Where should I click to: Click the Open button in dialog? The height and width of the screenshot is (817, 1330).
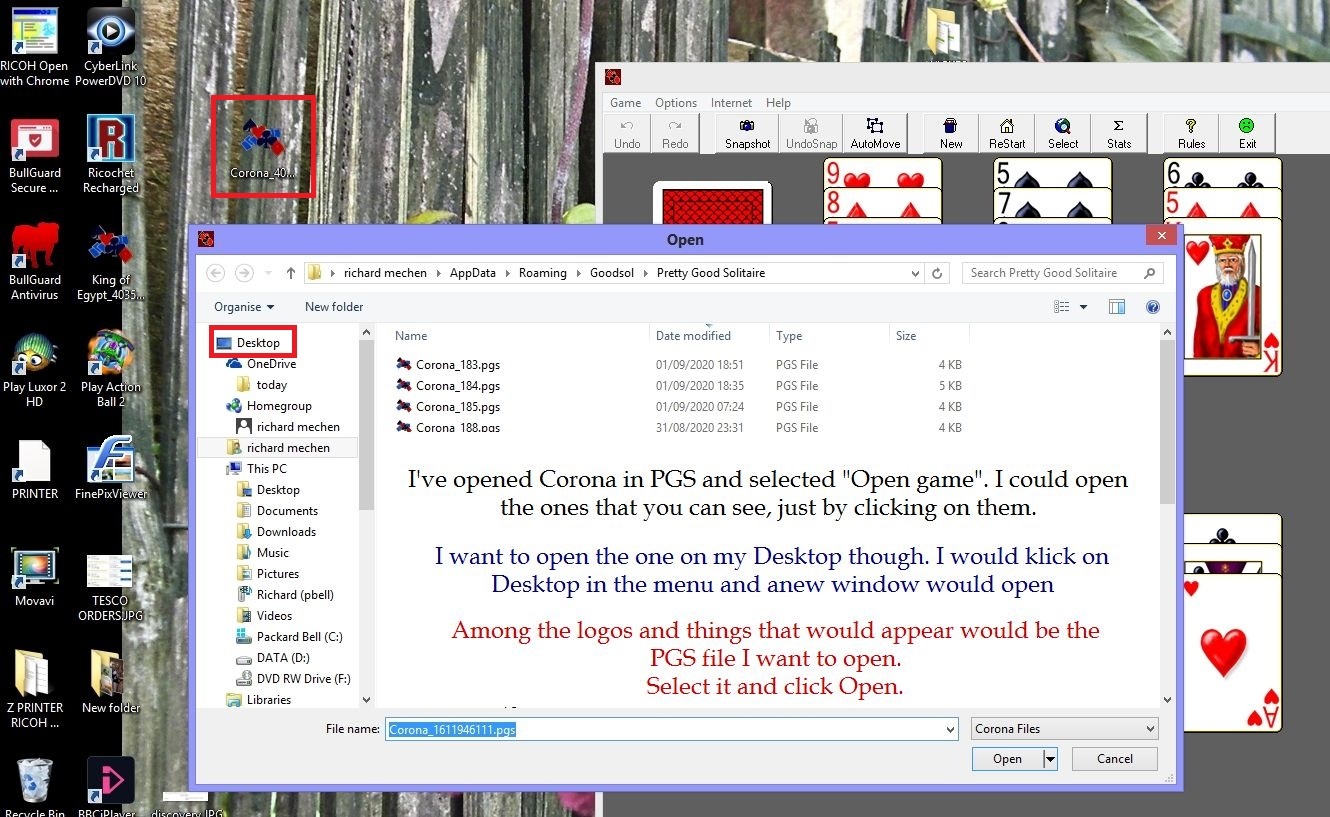(1007, 759)
